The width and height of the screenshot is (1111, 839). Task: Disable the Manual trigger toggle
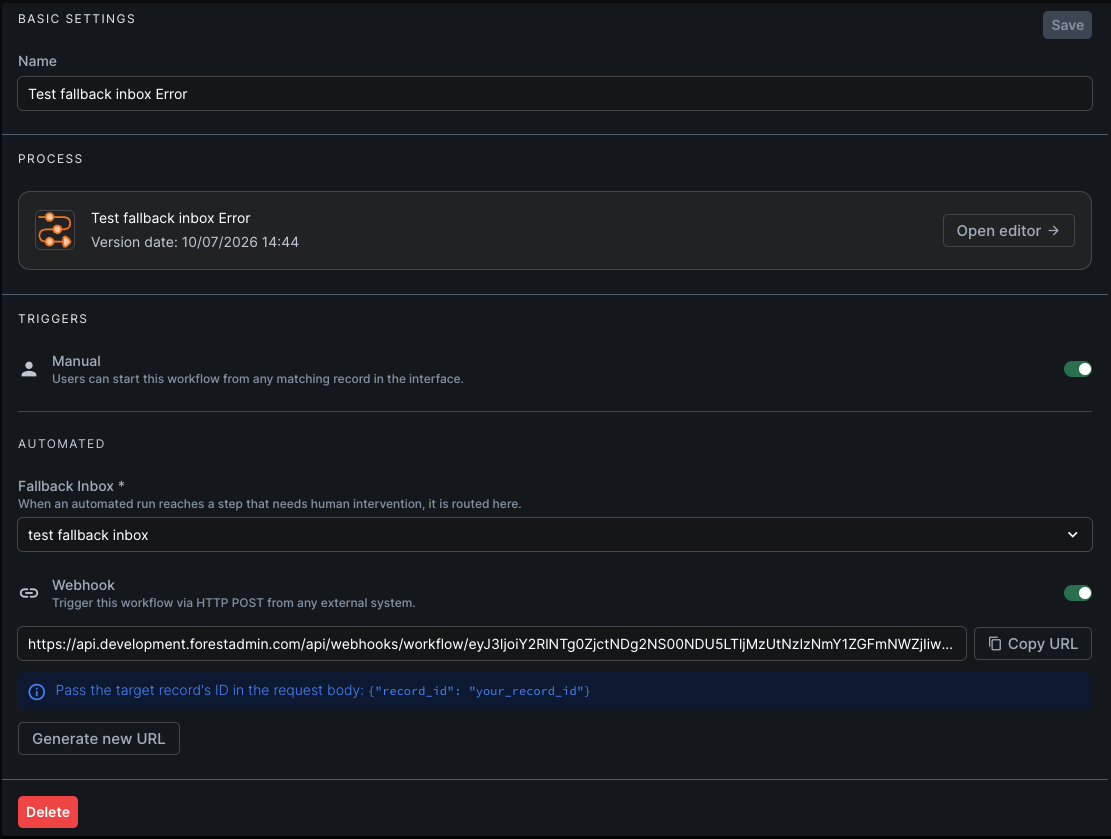(1077, 369)
